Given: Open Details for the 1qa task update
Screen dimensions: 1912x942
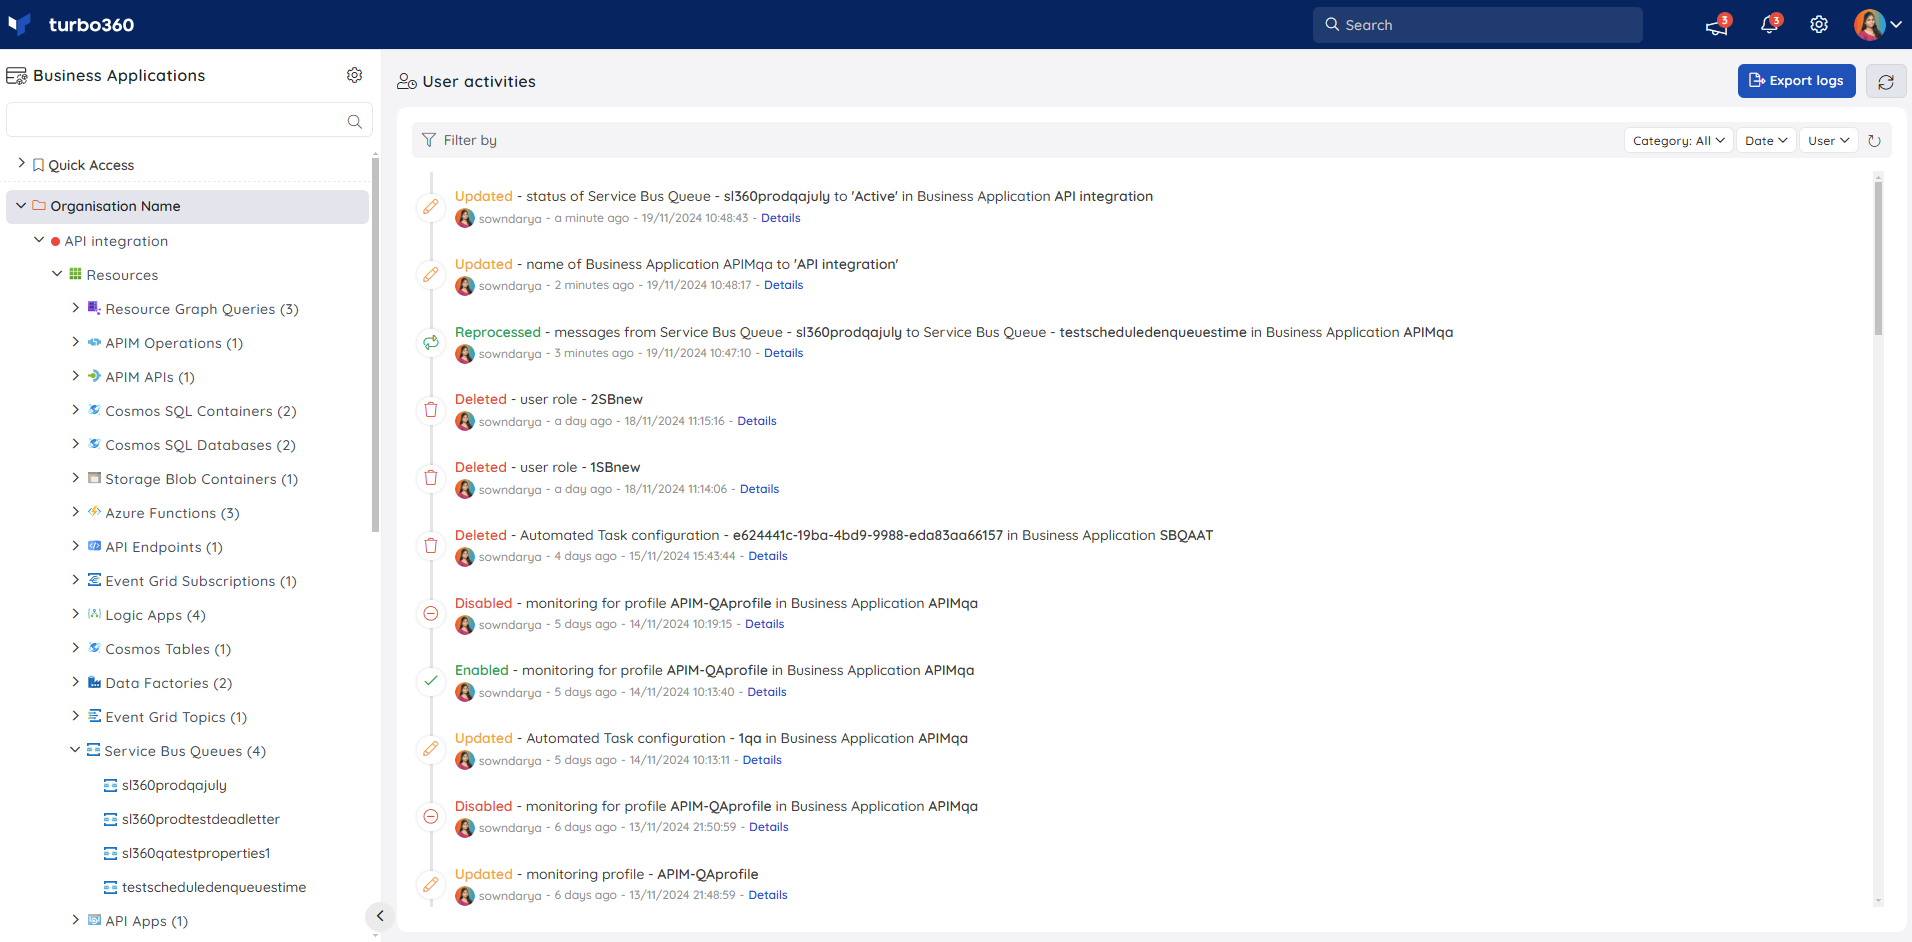Looking at the screenshot, I should pyautogui.click(x=762, y=760).
